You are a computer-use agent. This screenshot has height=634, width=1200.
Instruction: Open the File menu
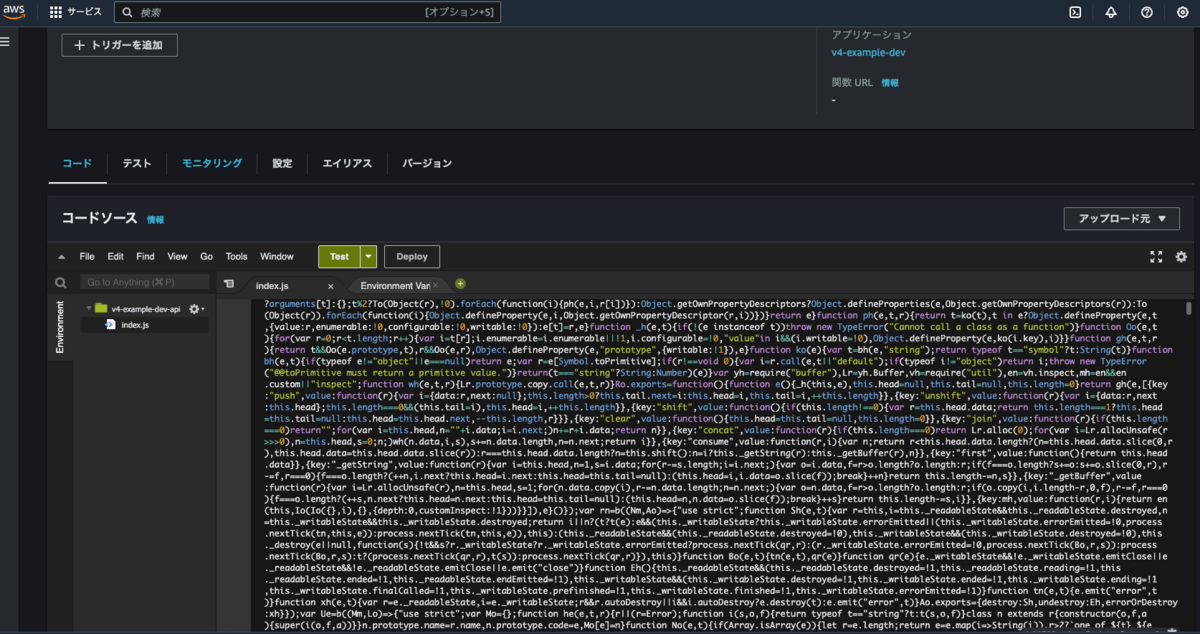click(87, 257)
